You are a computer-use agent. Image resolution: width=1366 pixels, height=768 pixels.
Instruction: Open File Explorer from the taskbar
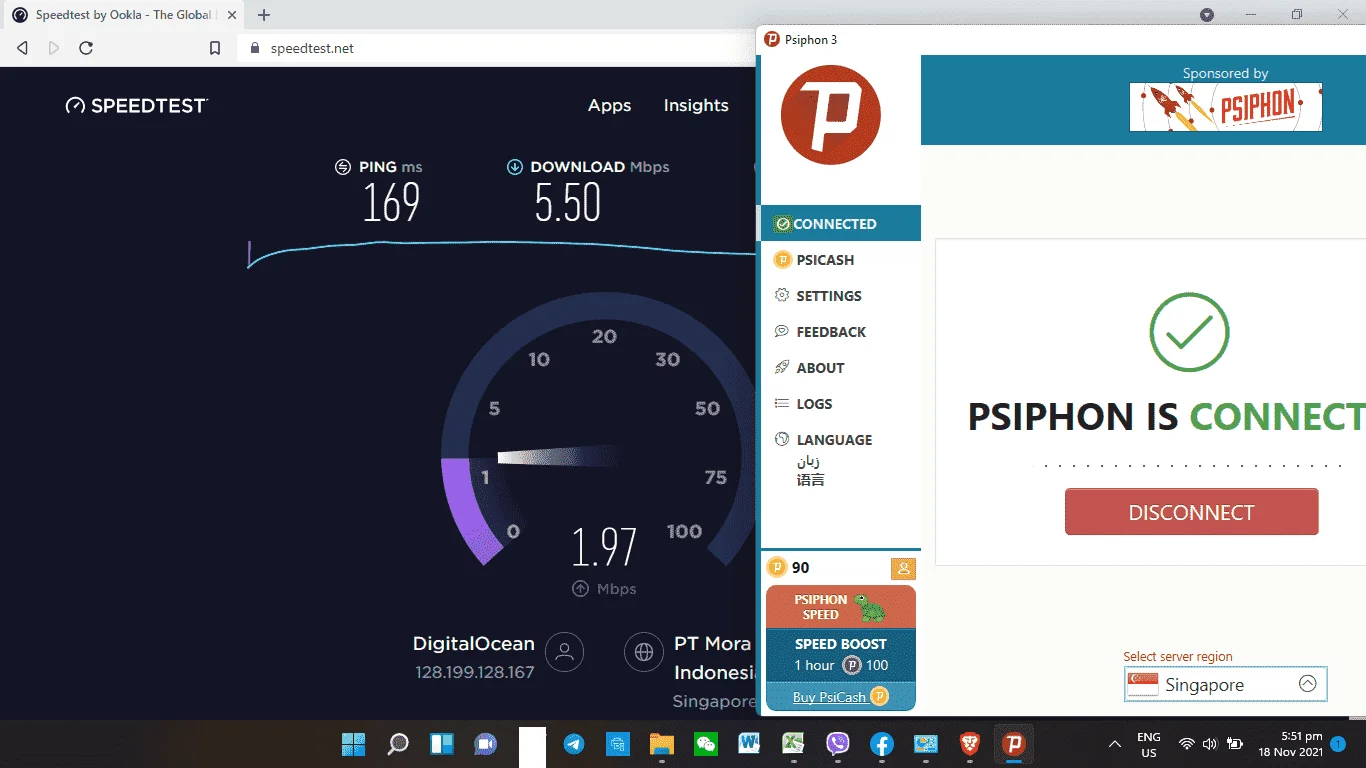662,744
